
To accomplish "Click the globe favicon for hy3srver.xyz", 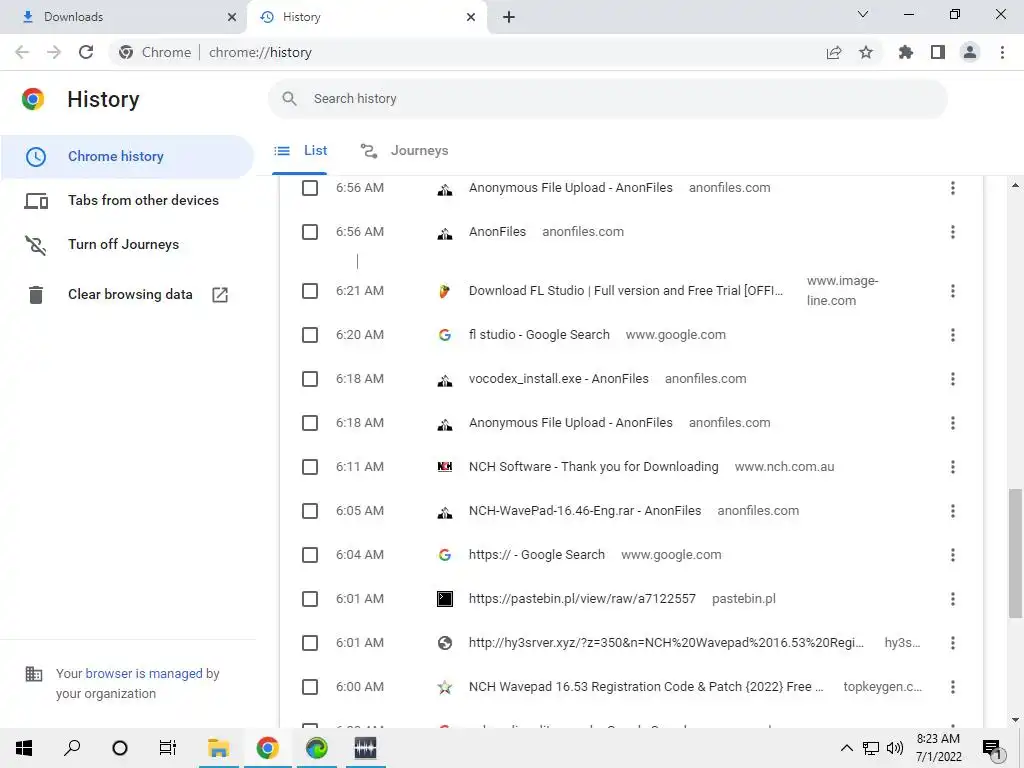I will click(x=445, y=643).
